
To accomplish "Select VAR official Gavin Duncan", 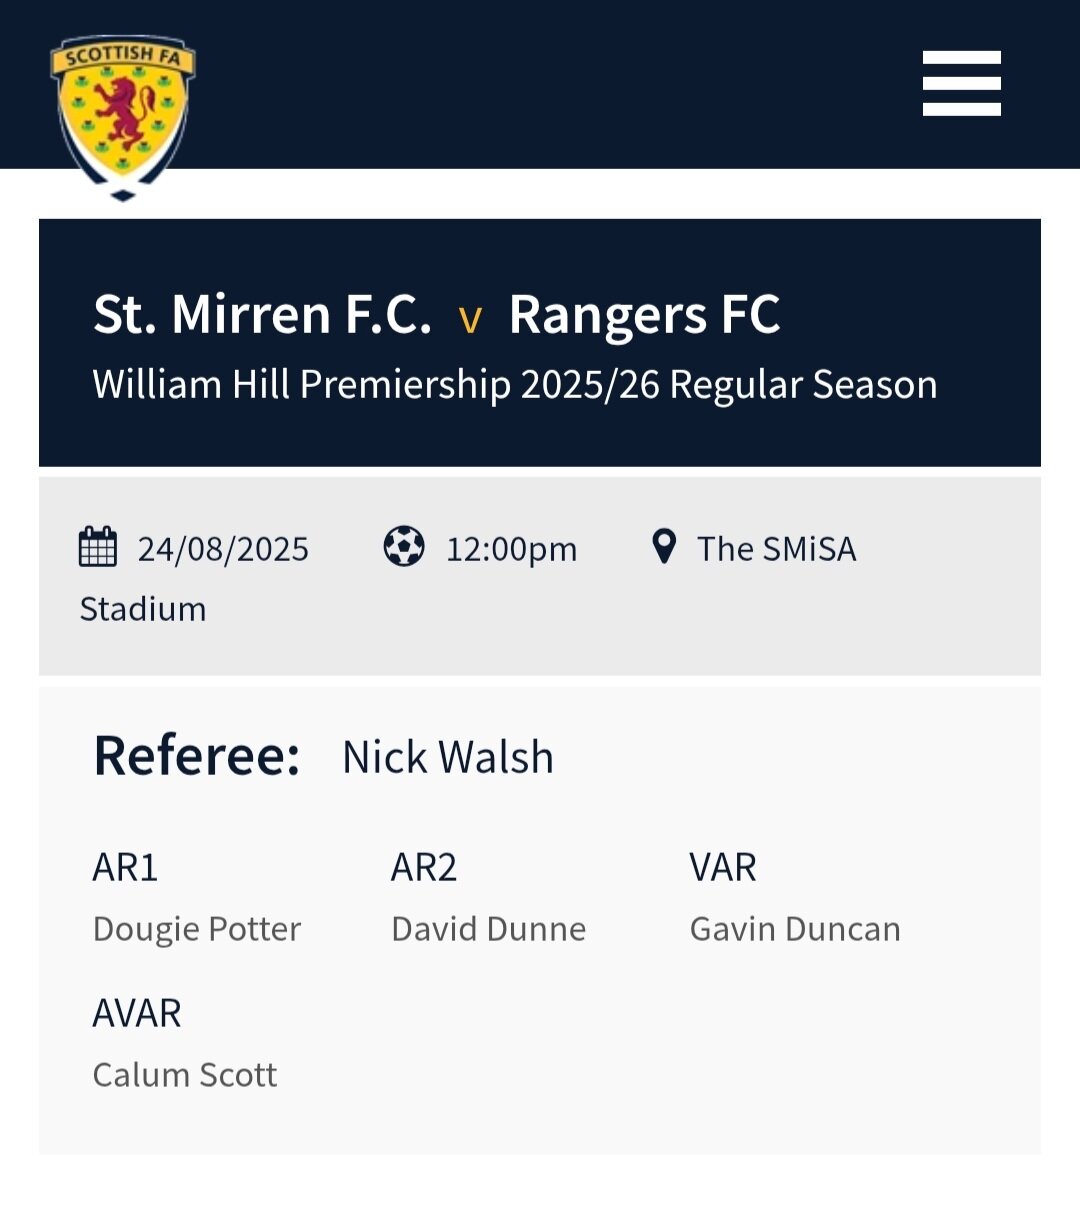I will [795, 929].
